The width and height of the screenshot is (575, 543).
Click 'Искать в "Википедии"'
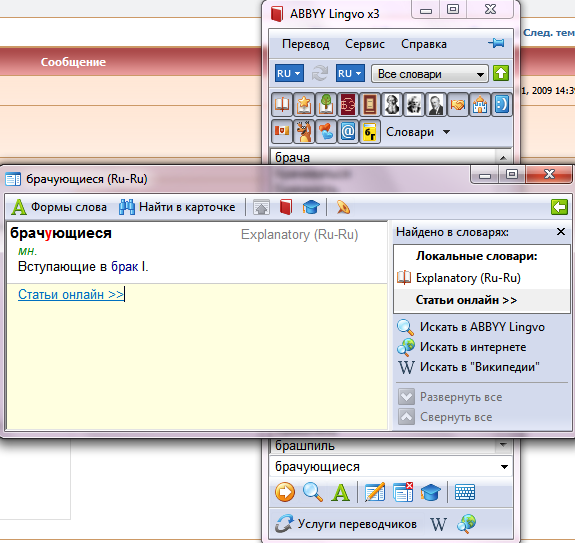click(x=468, y=367)
